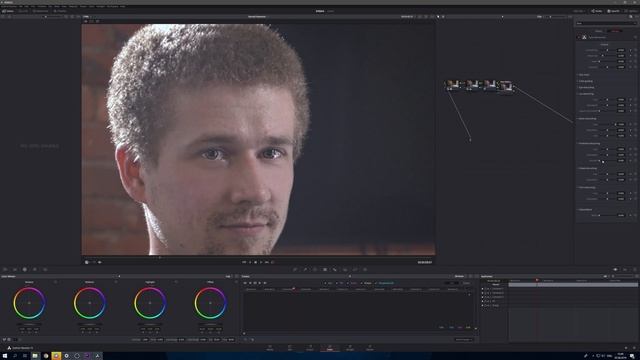Click the Offset color wheel center

tap(210, 303)
